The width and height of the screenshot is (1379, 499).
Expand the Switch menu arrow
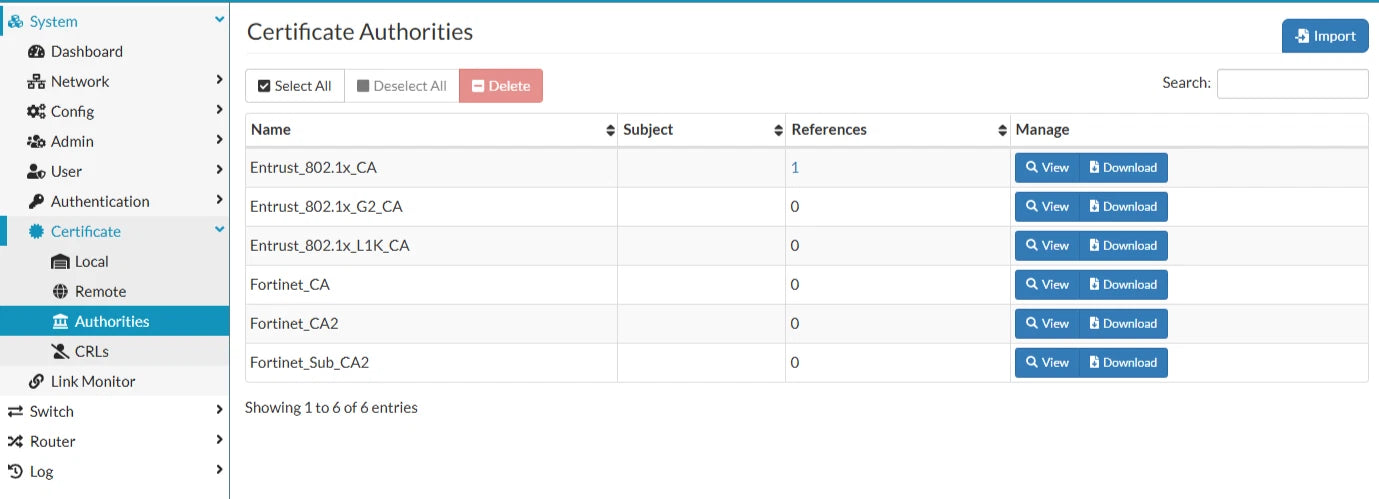pyautogui.click(x=219, y=410)
